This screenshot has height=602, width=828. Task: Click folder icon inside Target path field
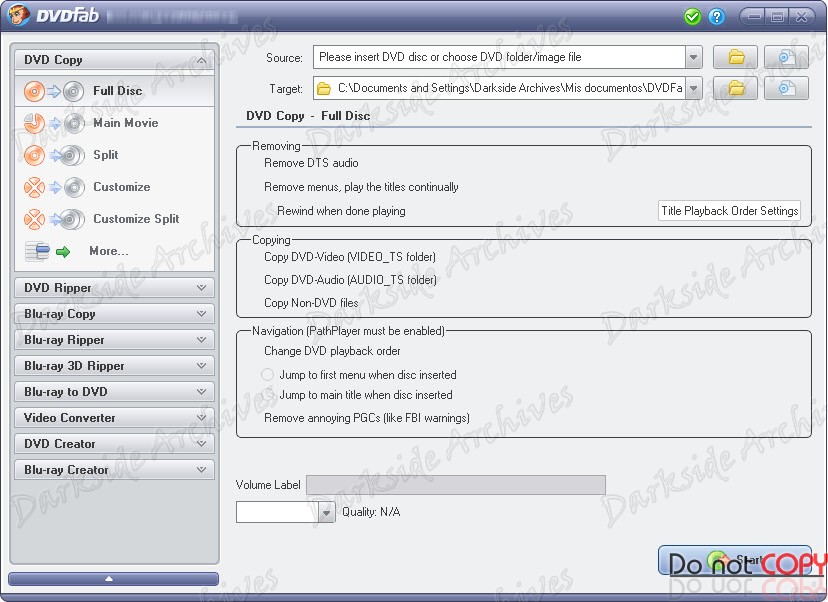[x=323, y=89]
